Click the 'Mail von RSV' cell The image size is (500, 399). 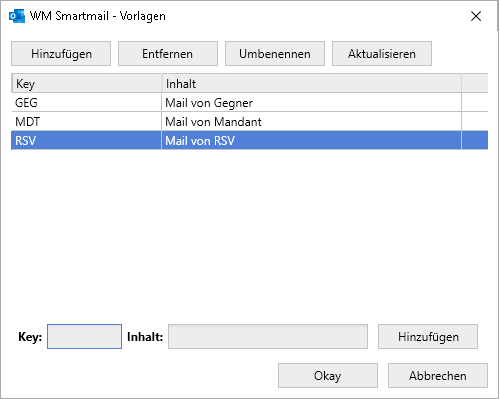coord(312,141)
